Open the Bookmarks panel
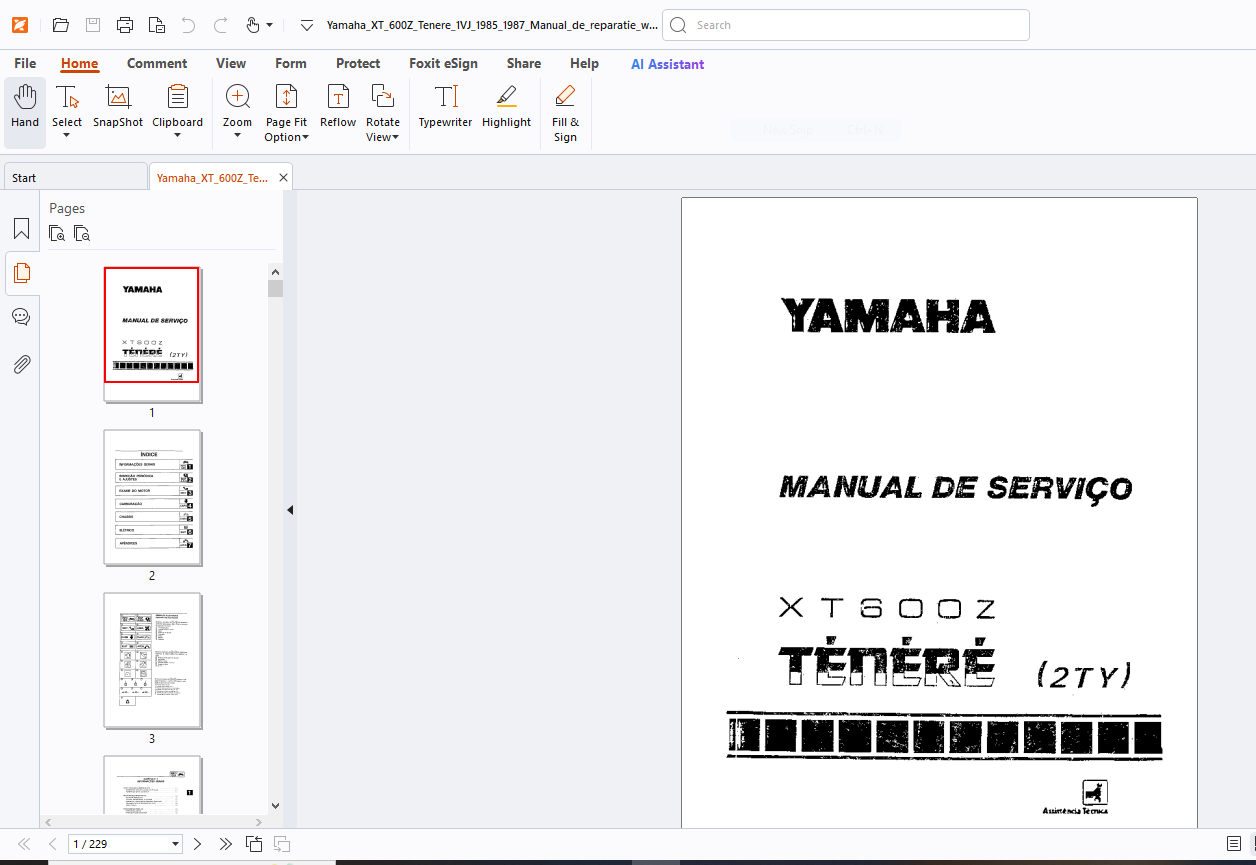The height and width of the screenshot is (865, 1256). [21, 229]
